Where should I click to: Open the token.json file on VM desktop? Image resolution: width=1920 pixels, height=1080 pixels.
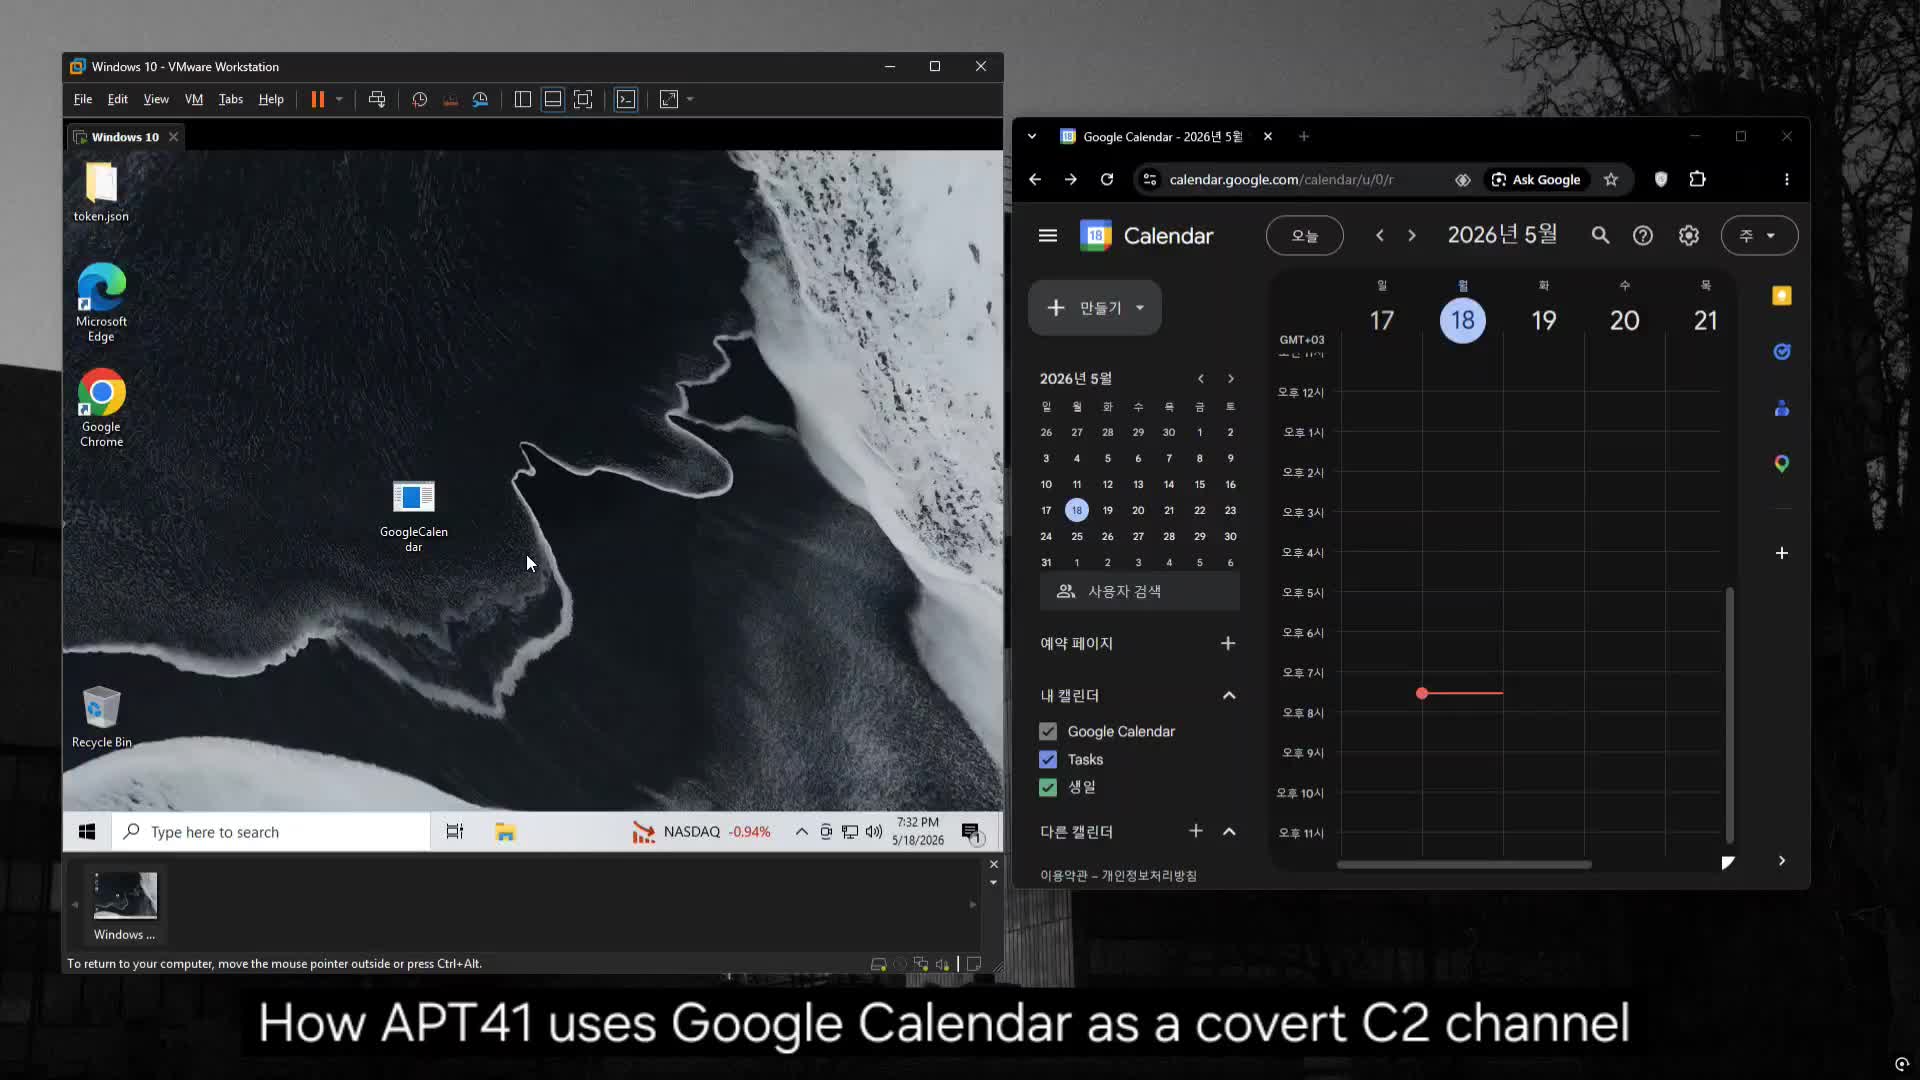point(101,192)
